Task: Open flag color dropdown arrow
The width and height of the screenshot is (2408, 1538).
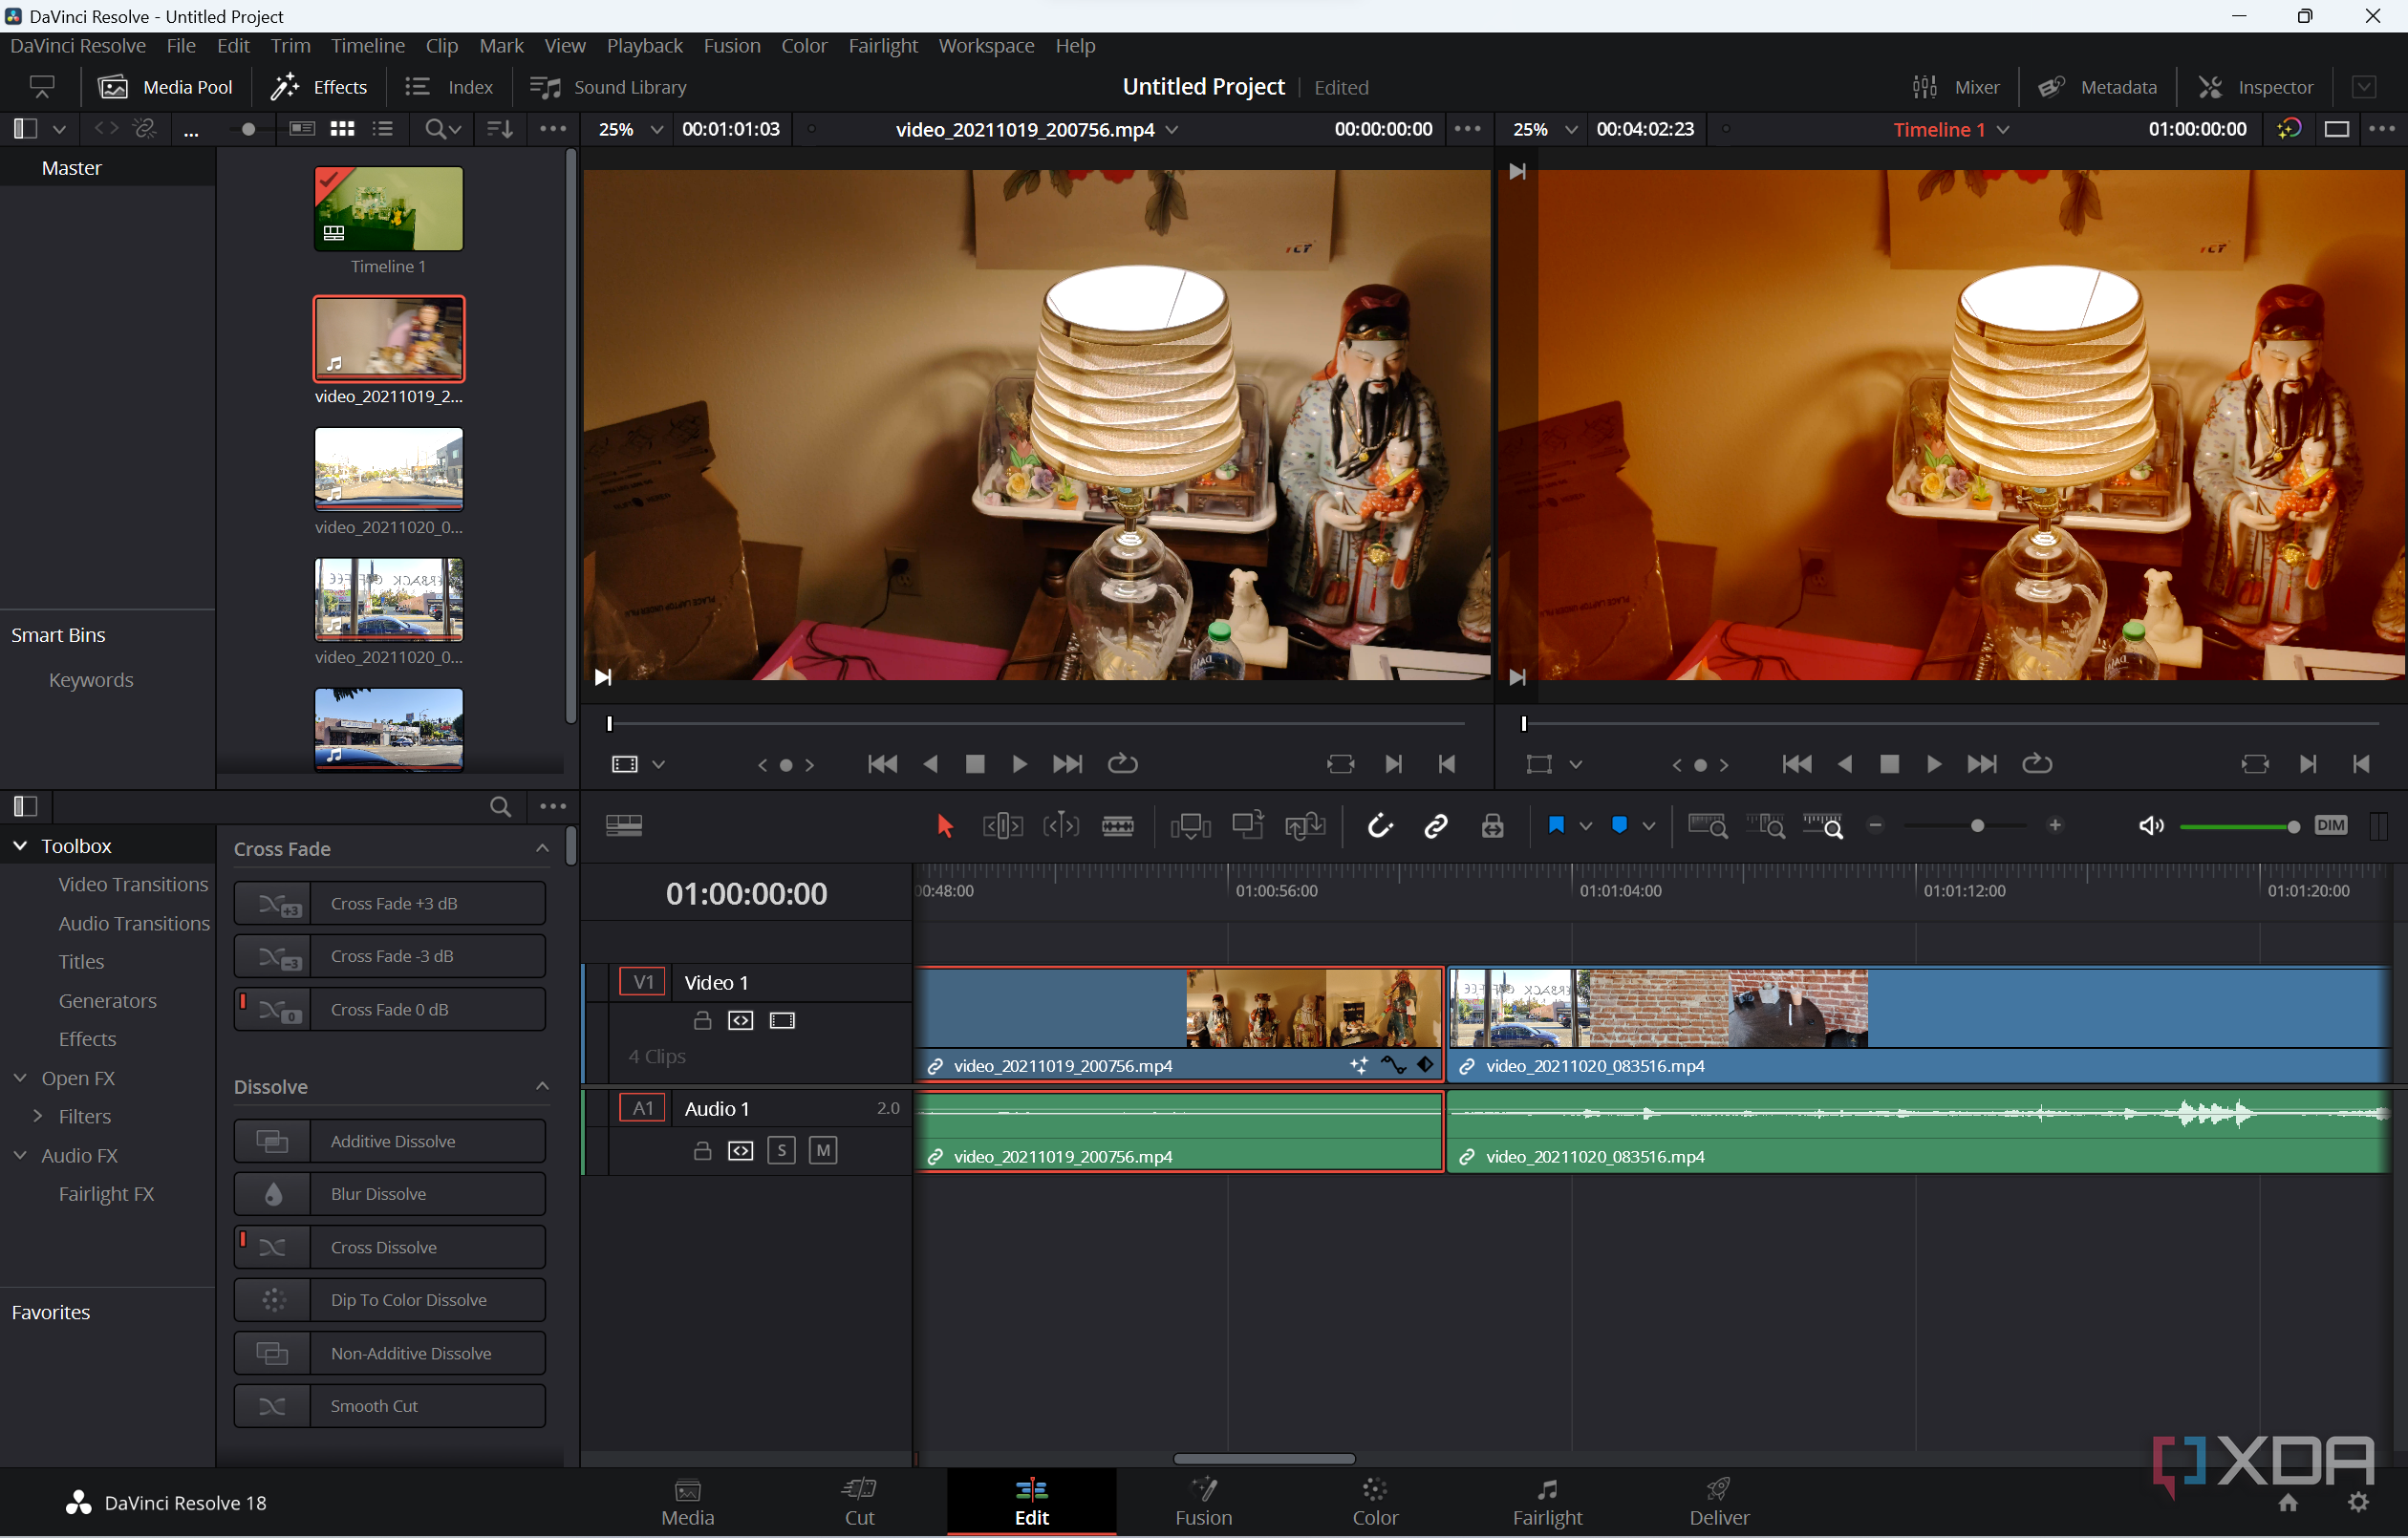Action: (x=1585, y=826)
